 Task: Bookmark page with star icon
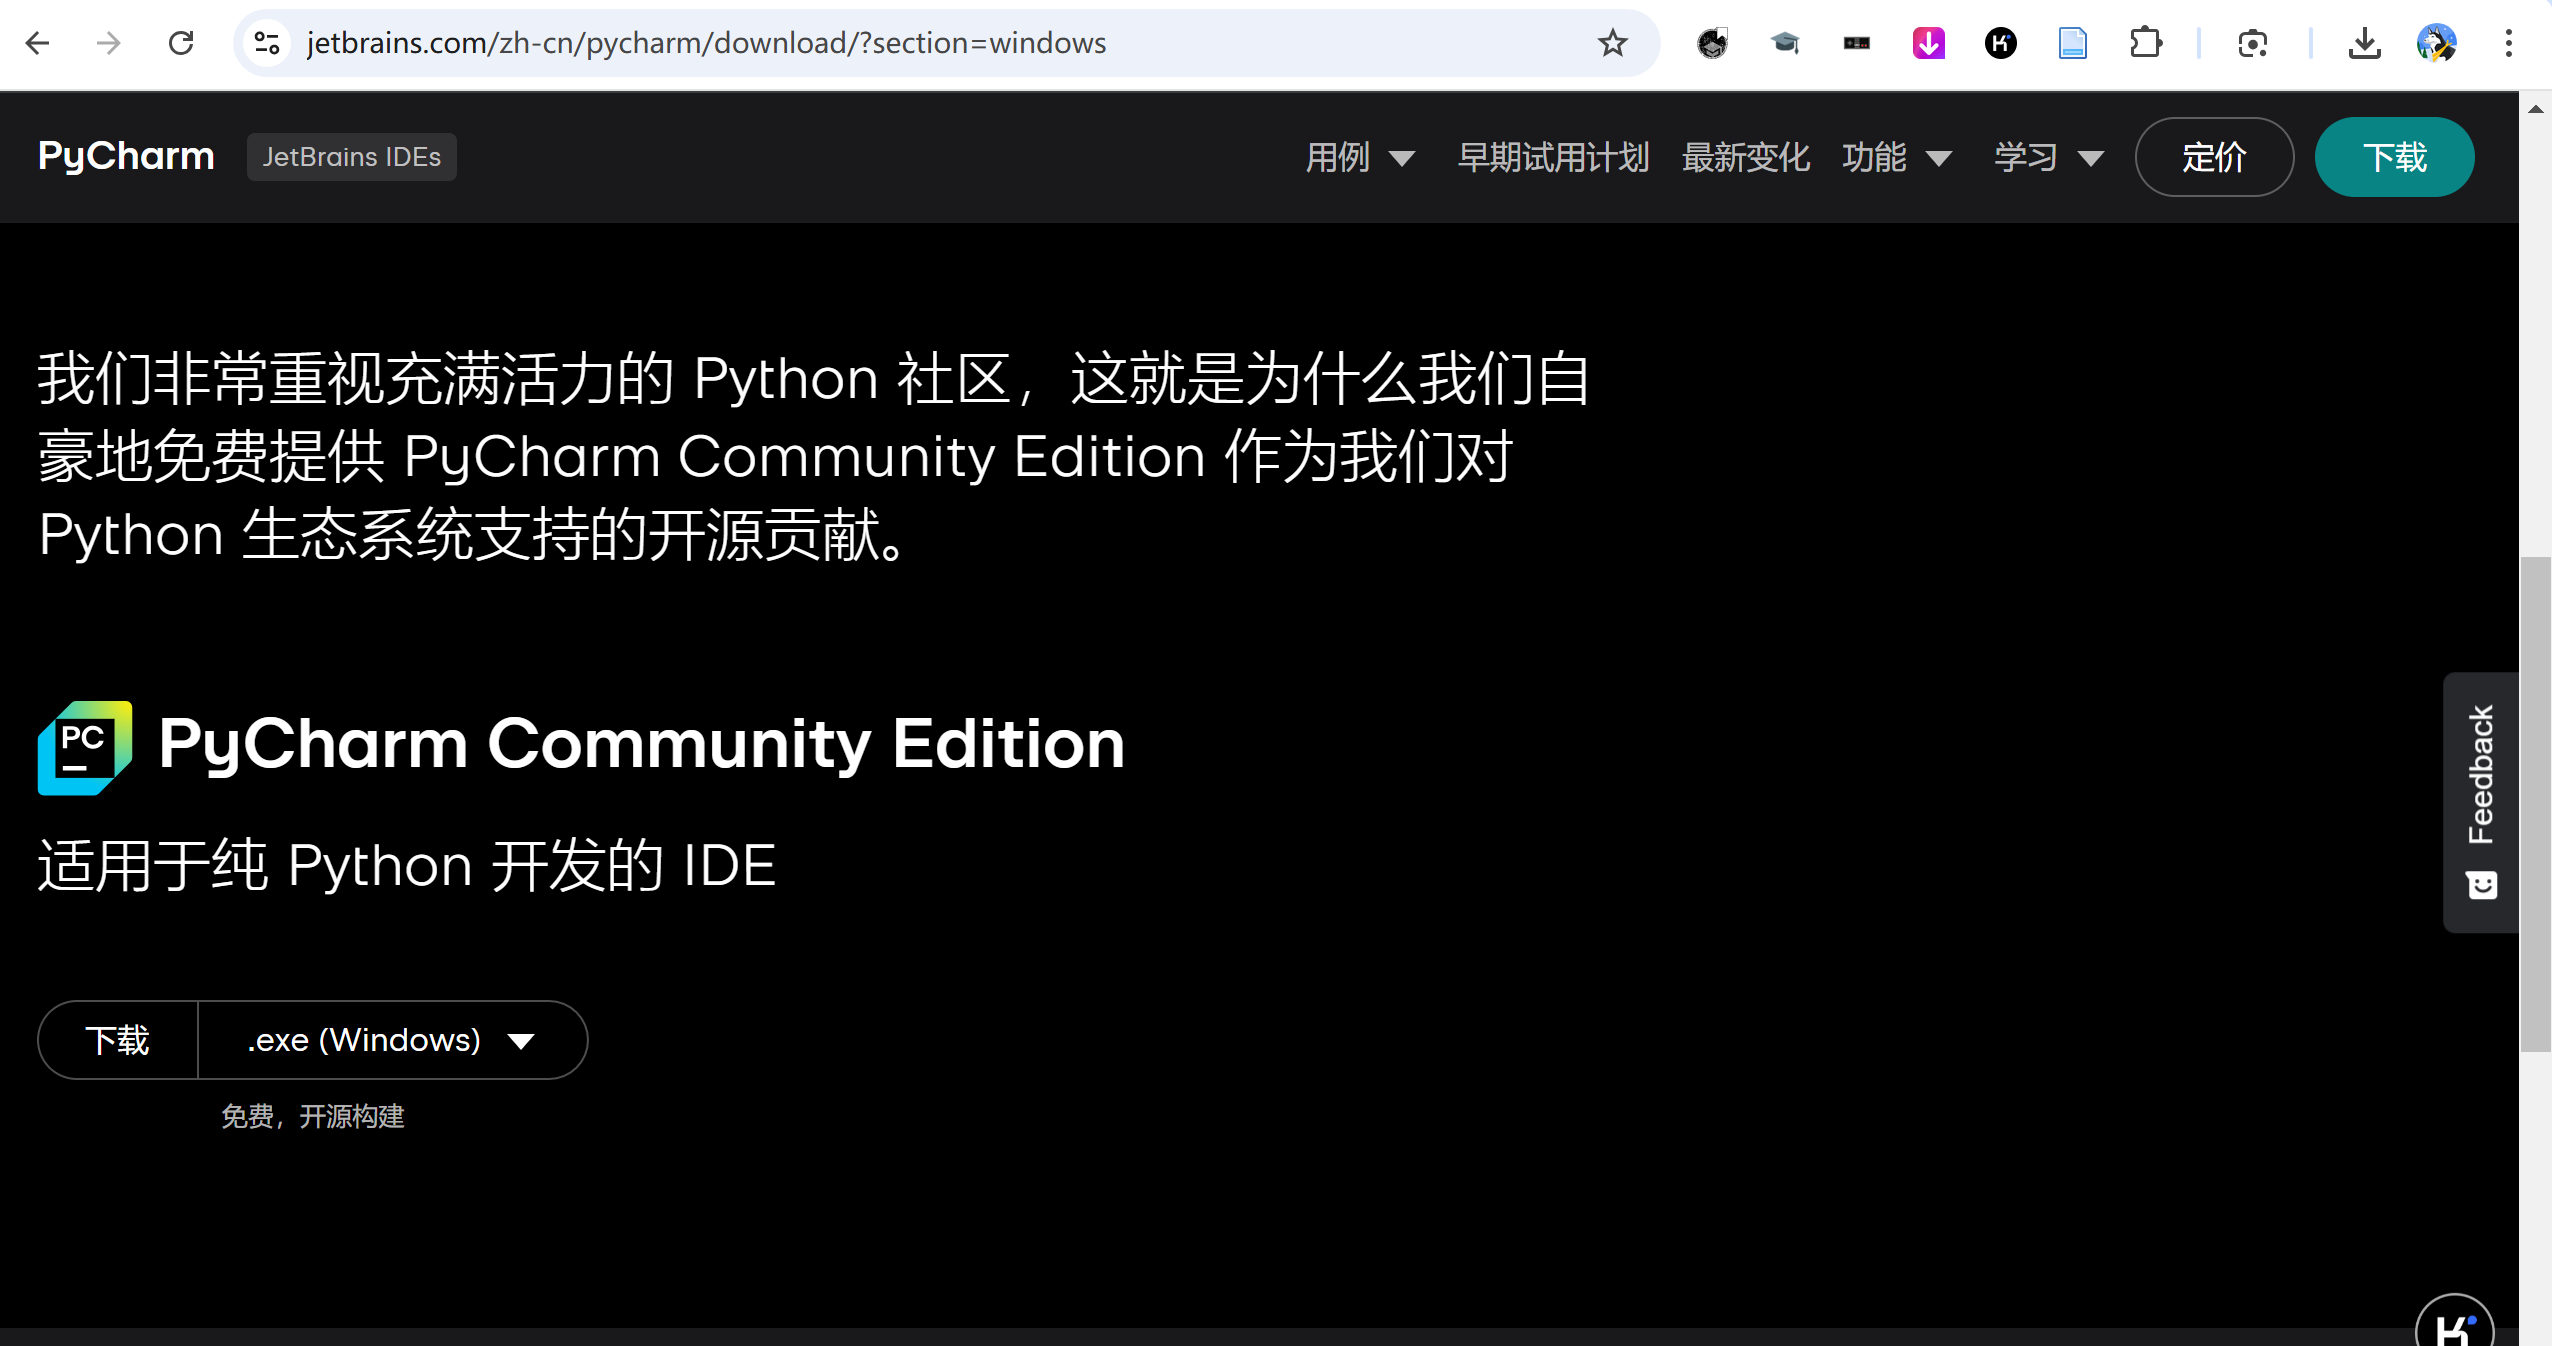click(x=1612, y=43)
